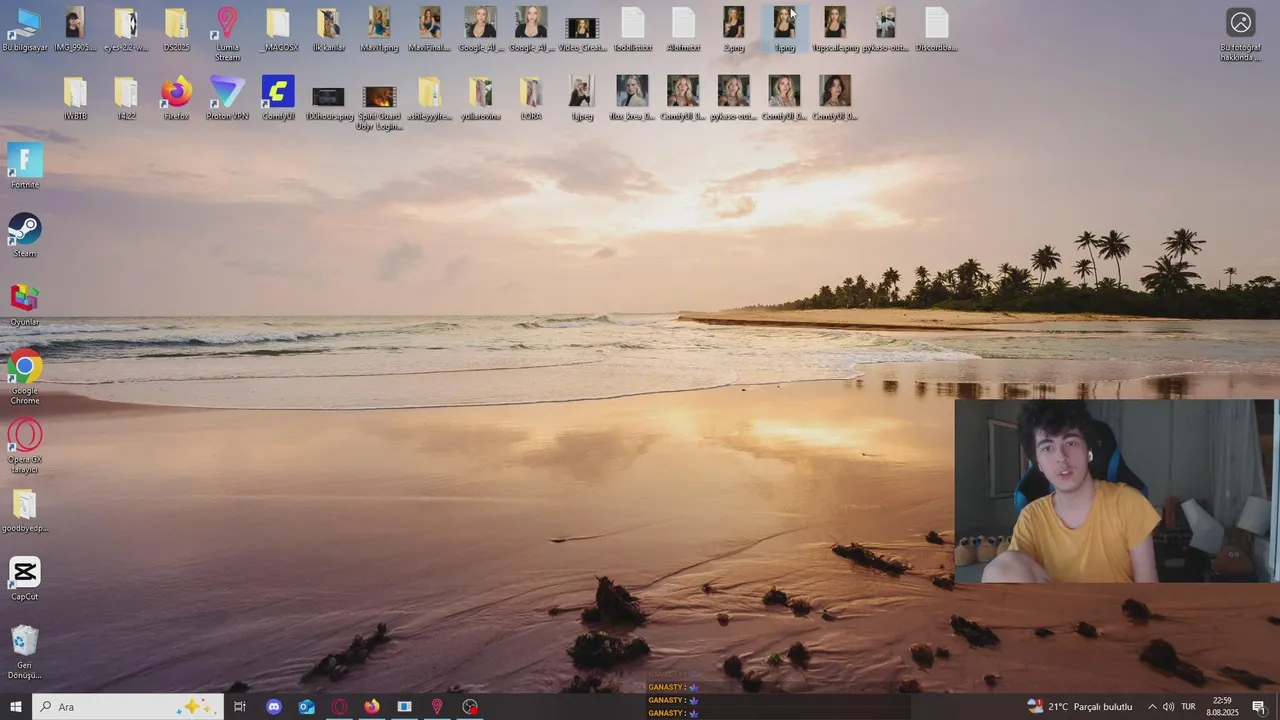Open Opera GX from the taskbar

(x=340, y=707)
